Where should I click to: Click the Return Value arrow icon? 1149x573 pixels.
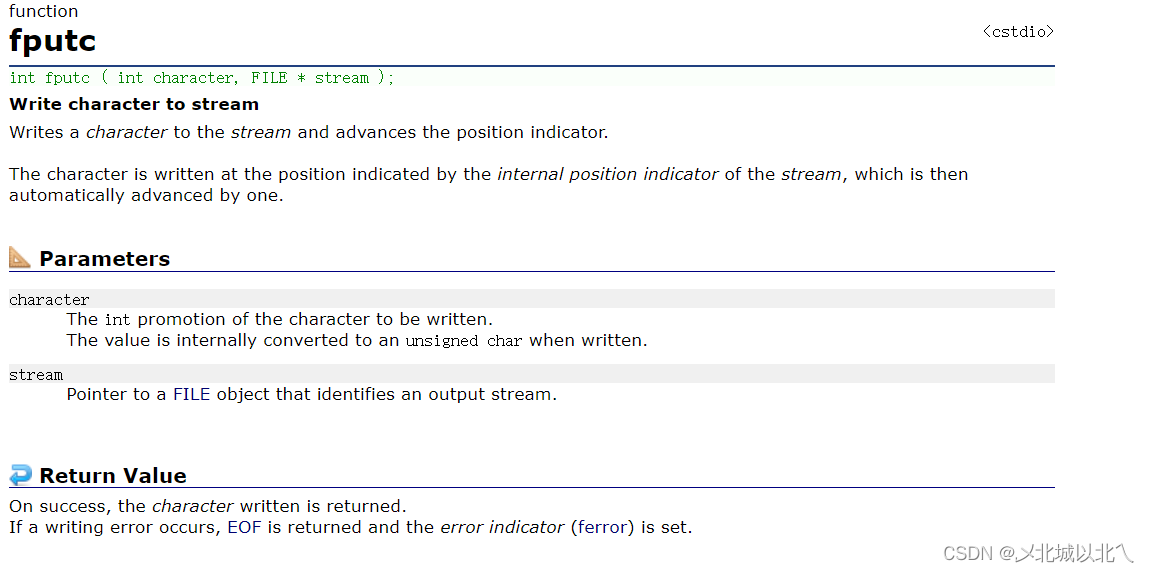point(20,475)
